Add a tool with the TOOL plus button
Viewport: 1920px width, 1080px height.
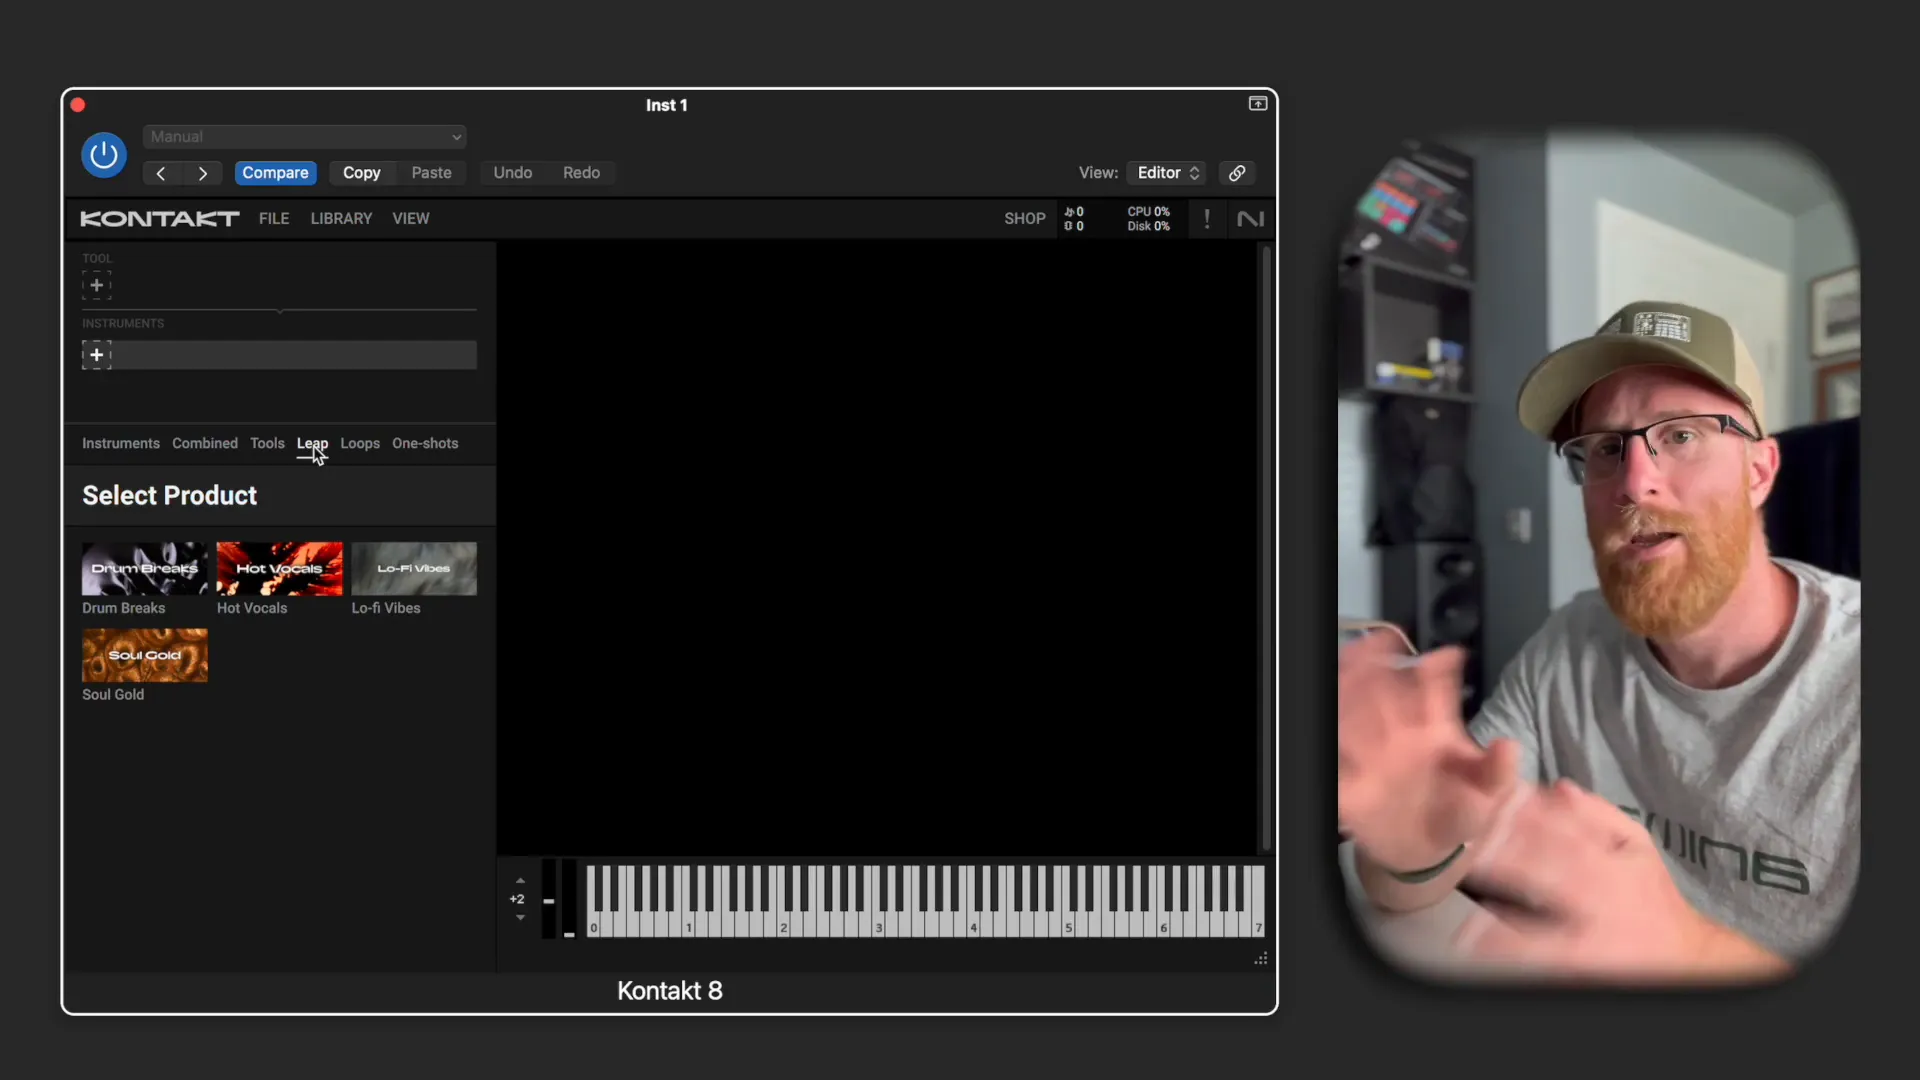96,286
